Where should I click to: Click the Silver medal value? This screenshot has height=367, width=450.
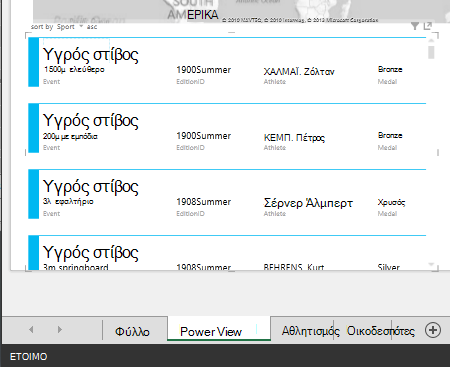coord(389,267)
